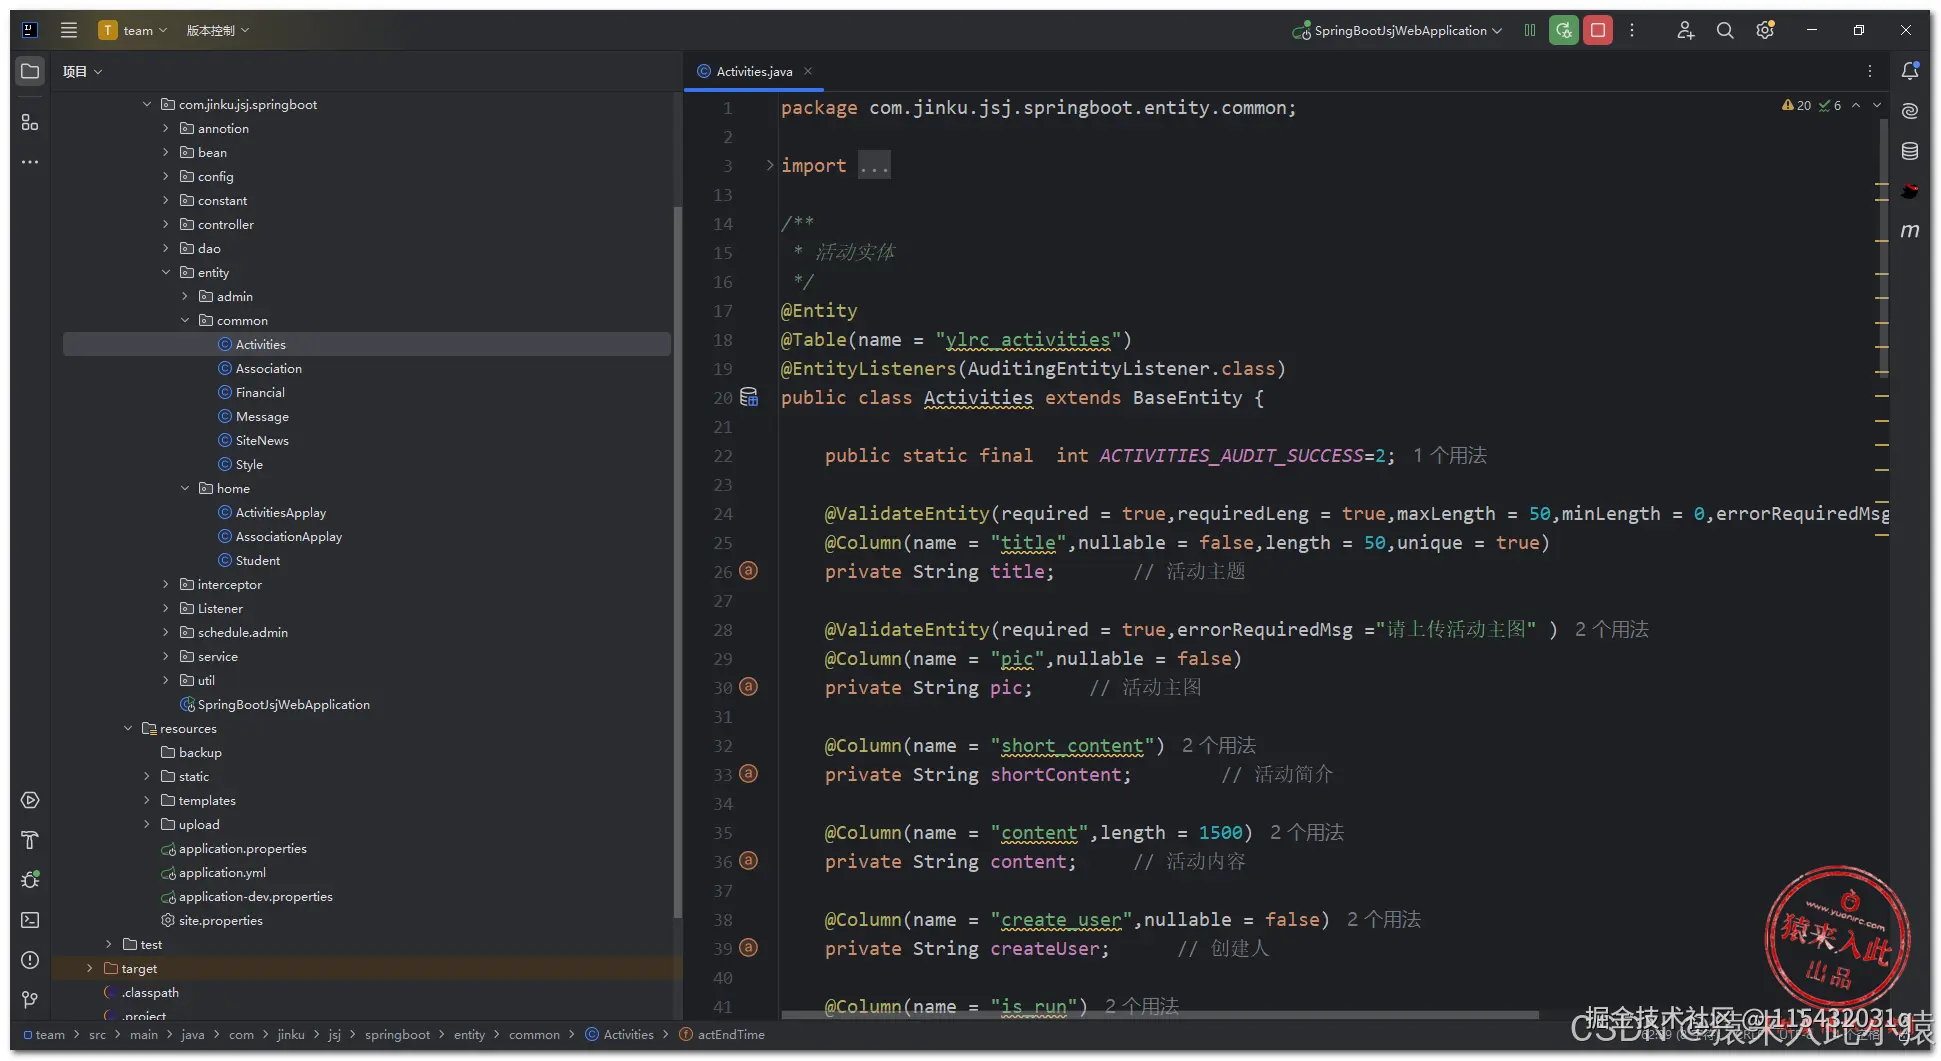Open Search Everywhere magnifier
Image resolution: width=1941 pixels, height=1061 pixels.
pos(1725,30)
